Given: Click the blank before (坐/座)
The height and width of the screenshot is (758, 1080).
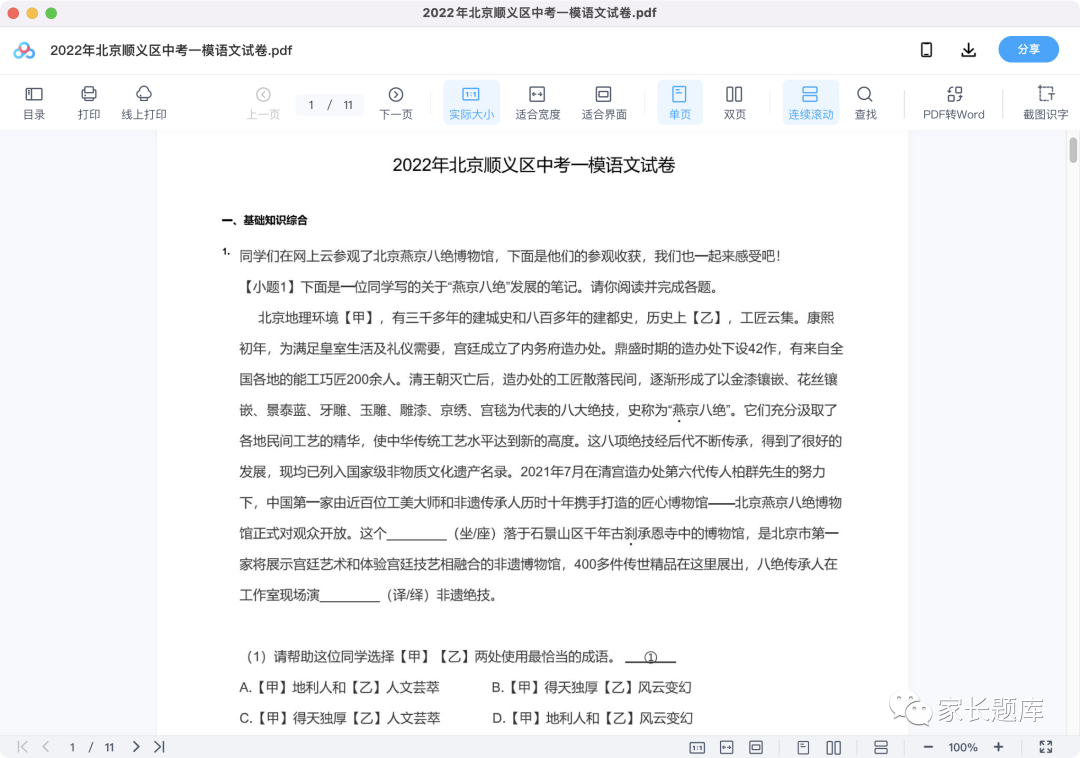Looking at the screenshot, I should (417, 536).
